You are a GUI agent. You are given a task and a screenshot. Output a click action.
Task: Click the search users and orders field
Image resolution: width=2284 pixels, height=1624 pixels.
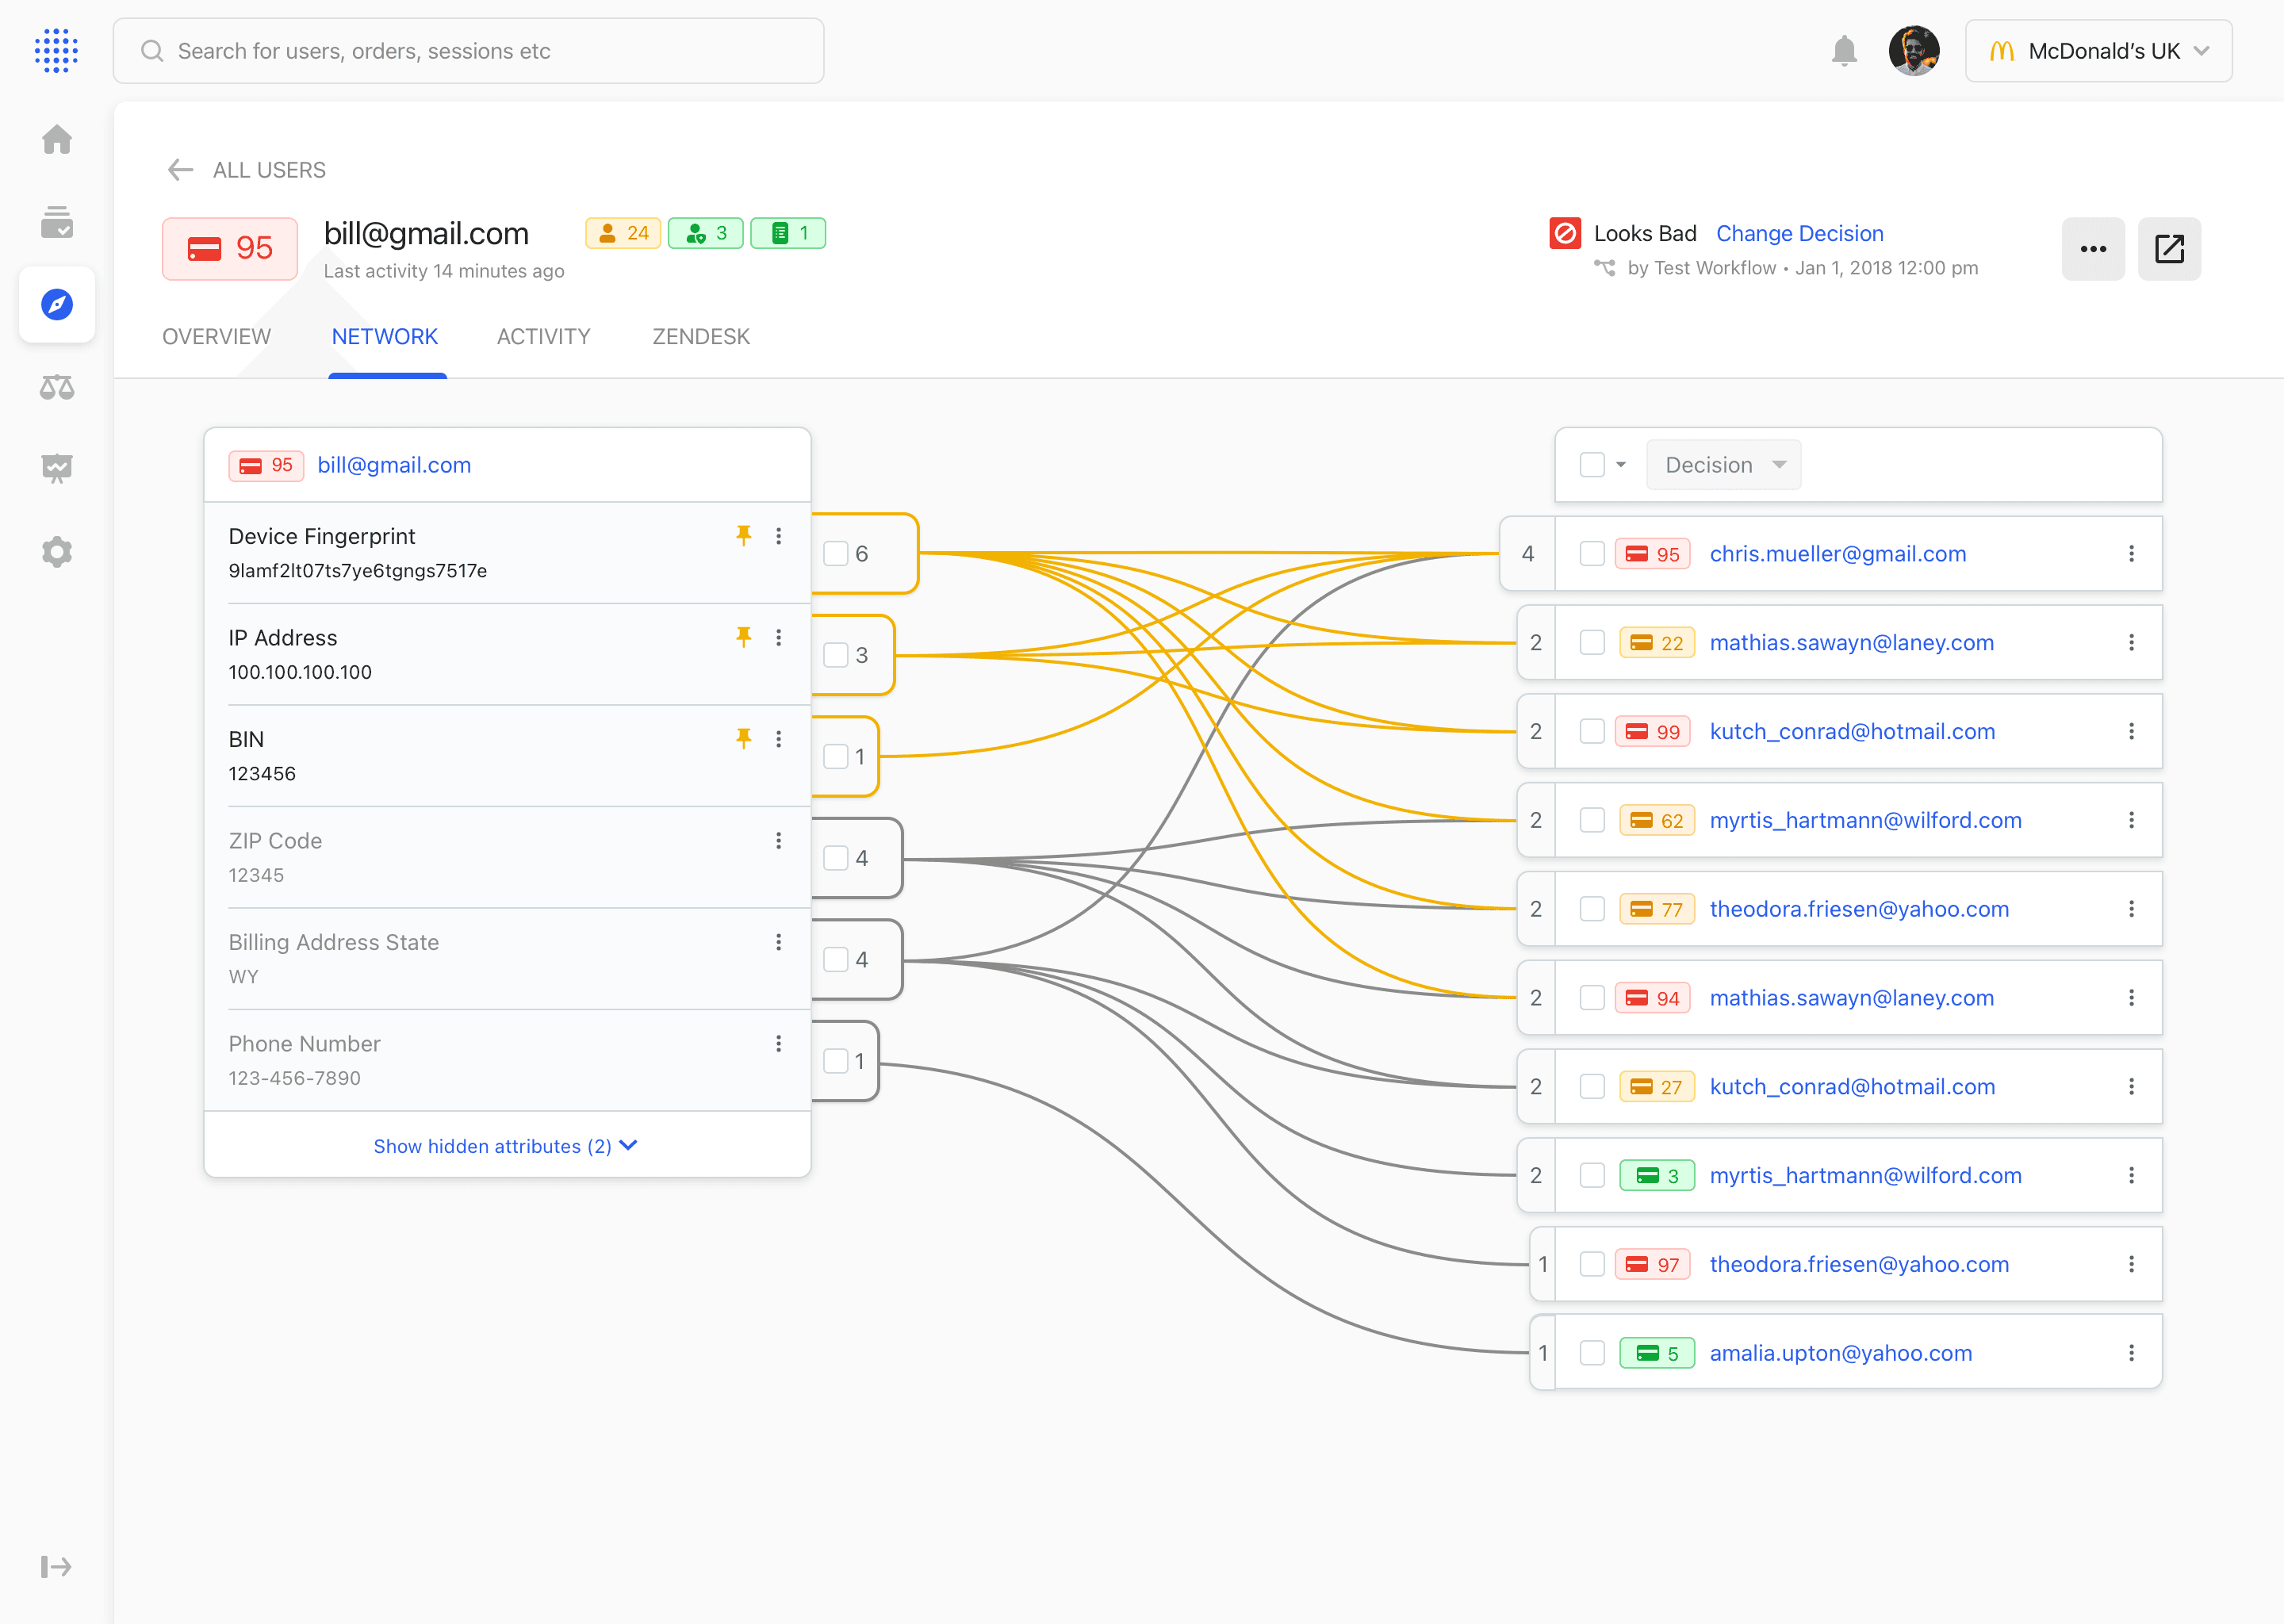tap(468, 51)
